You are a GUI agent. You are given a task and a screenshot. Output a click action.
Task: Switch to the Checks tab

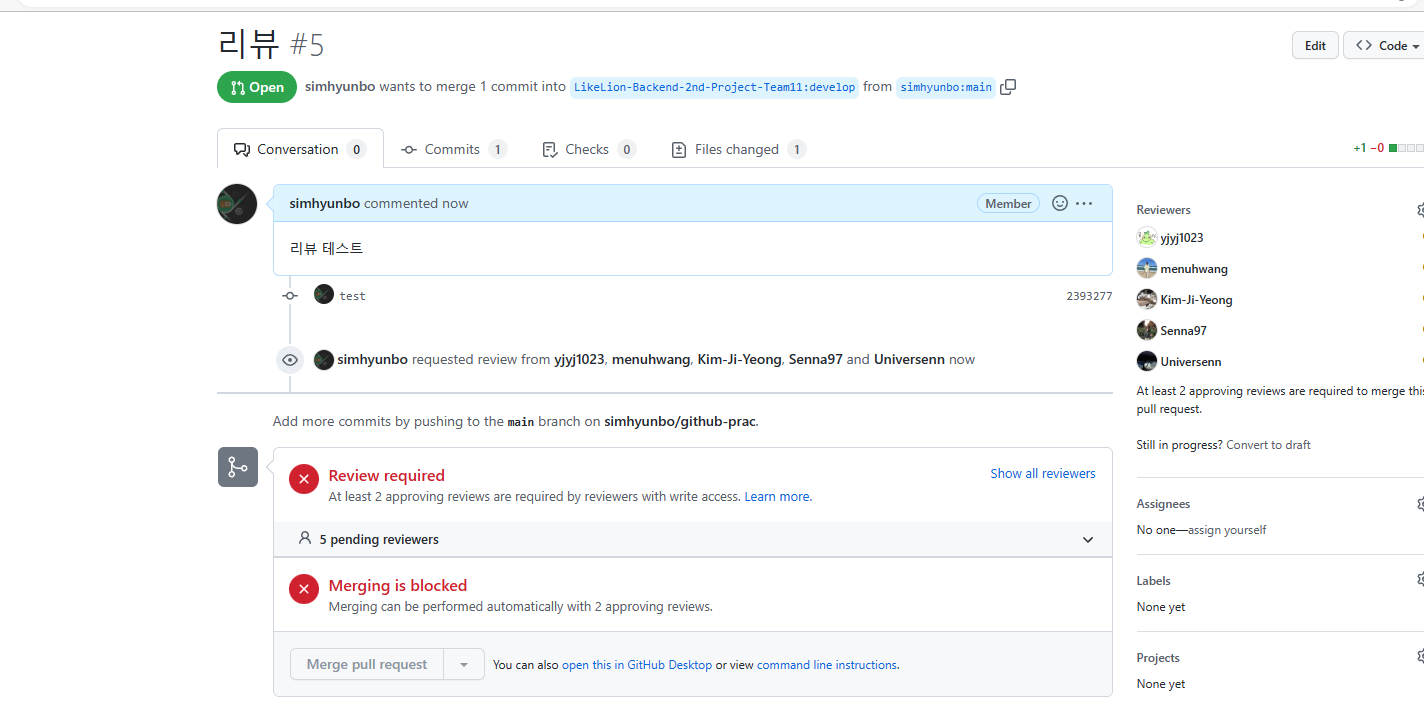tap(588, 149)
